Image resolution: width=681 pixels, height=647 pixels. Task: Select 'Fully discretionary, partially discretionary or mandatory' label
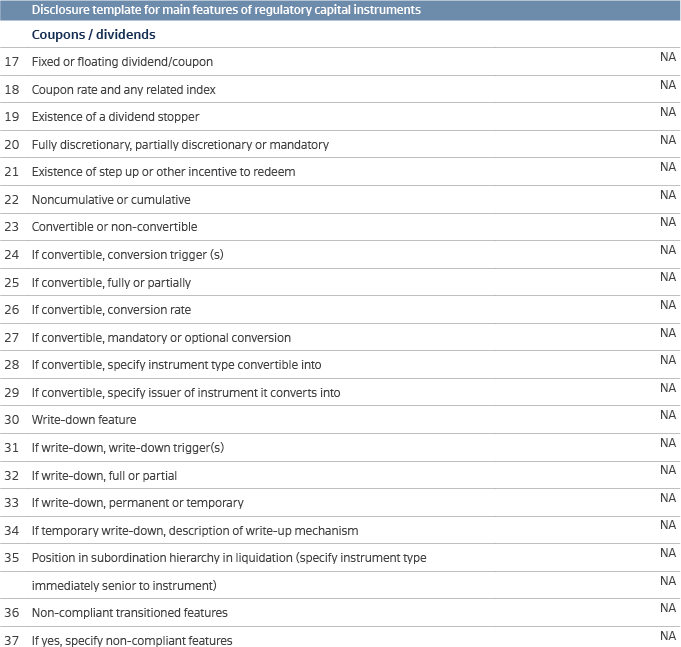point(180,145)
